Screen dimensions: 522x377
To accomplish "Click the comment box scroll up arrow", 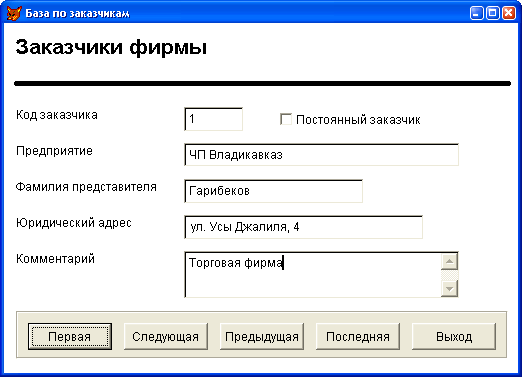I will (x=449, y=261).
